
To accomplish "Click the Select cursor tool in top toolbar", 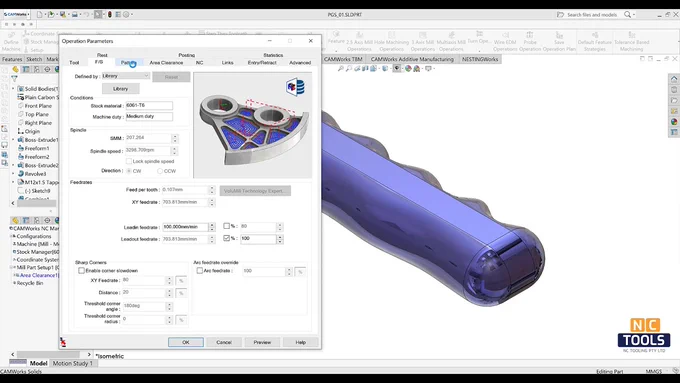I will point(98,14).
